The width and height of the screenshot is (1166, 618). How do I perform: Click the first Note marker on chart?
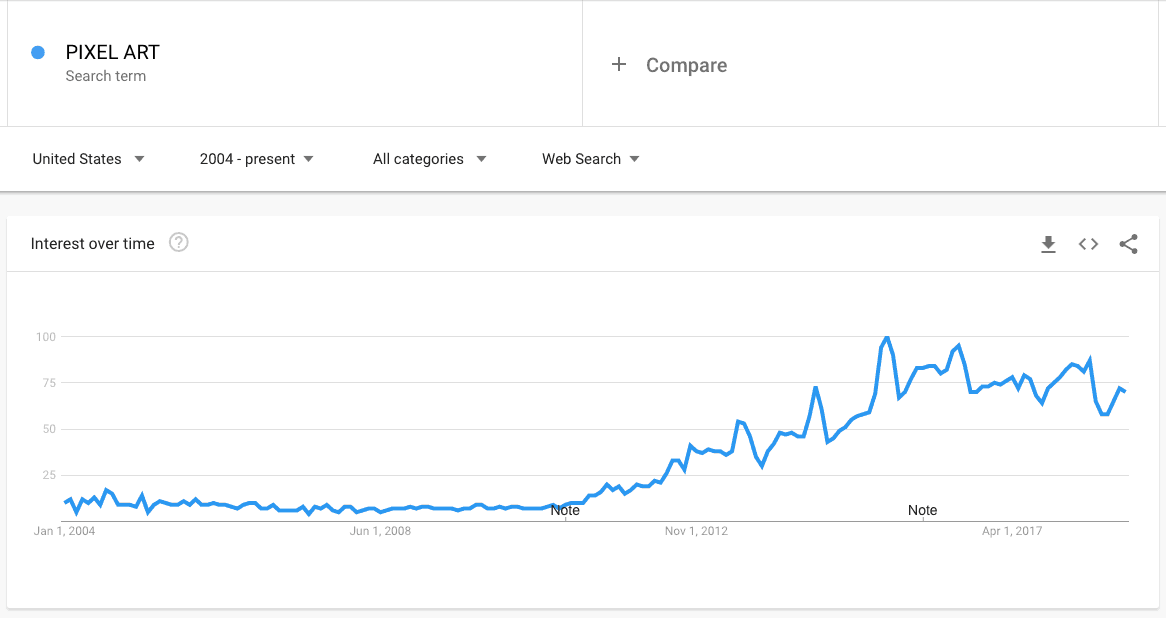[565, 511]
